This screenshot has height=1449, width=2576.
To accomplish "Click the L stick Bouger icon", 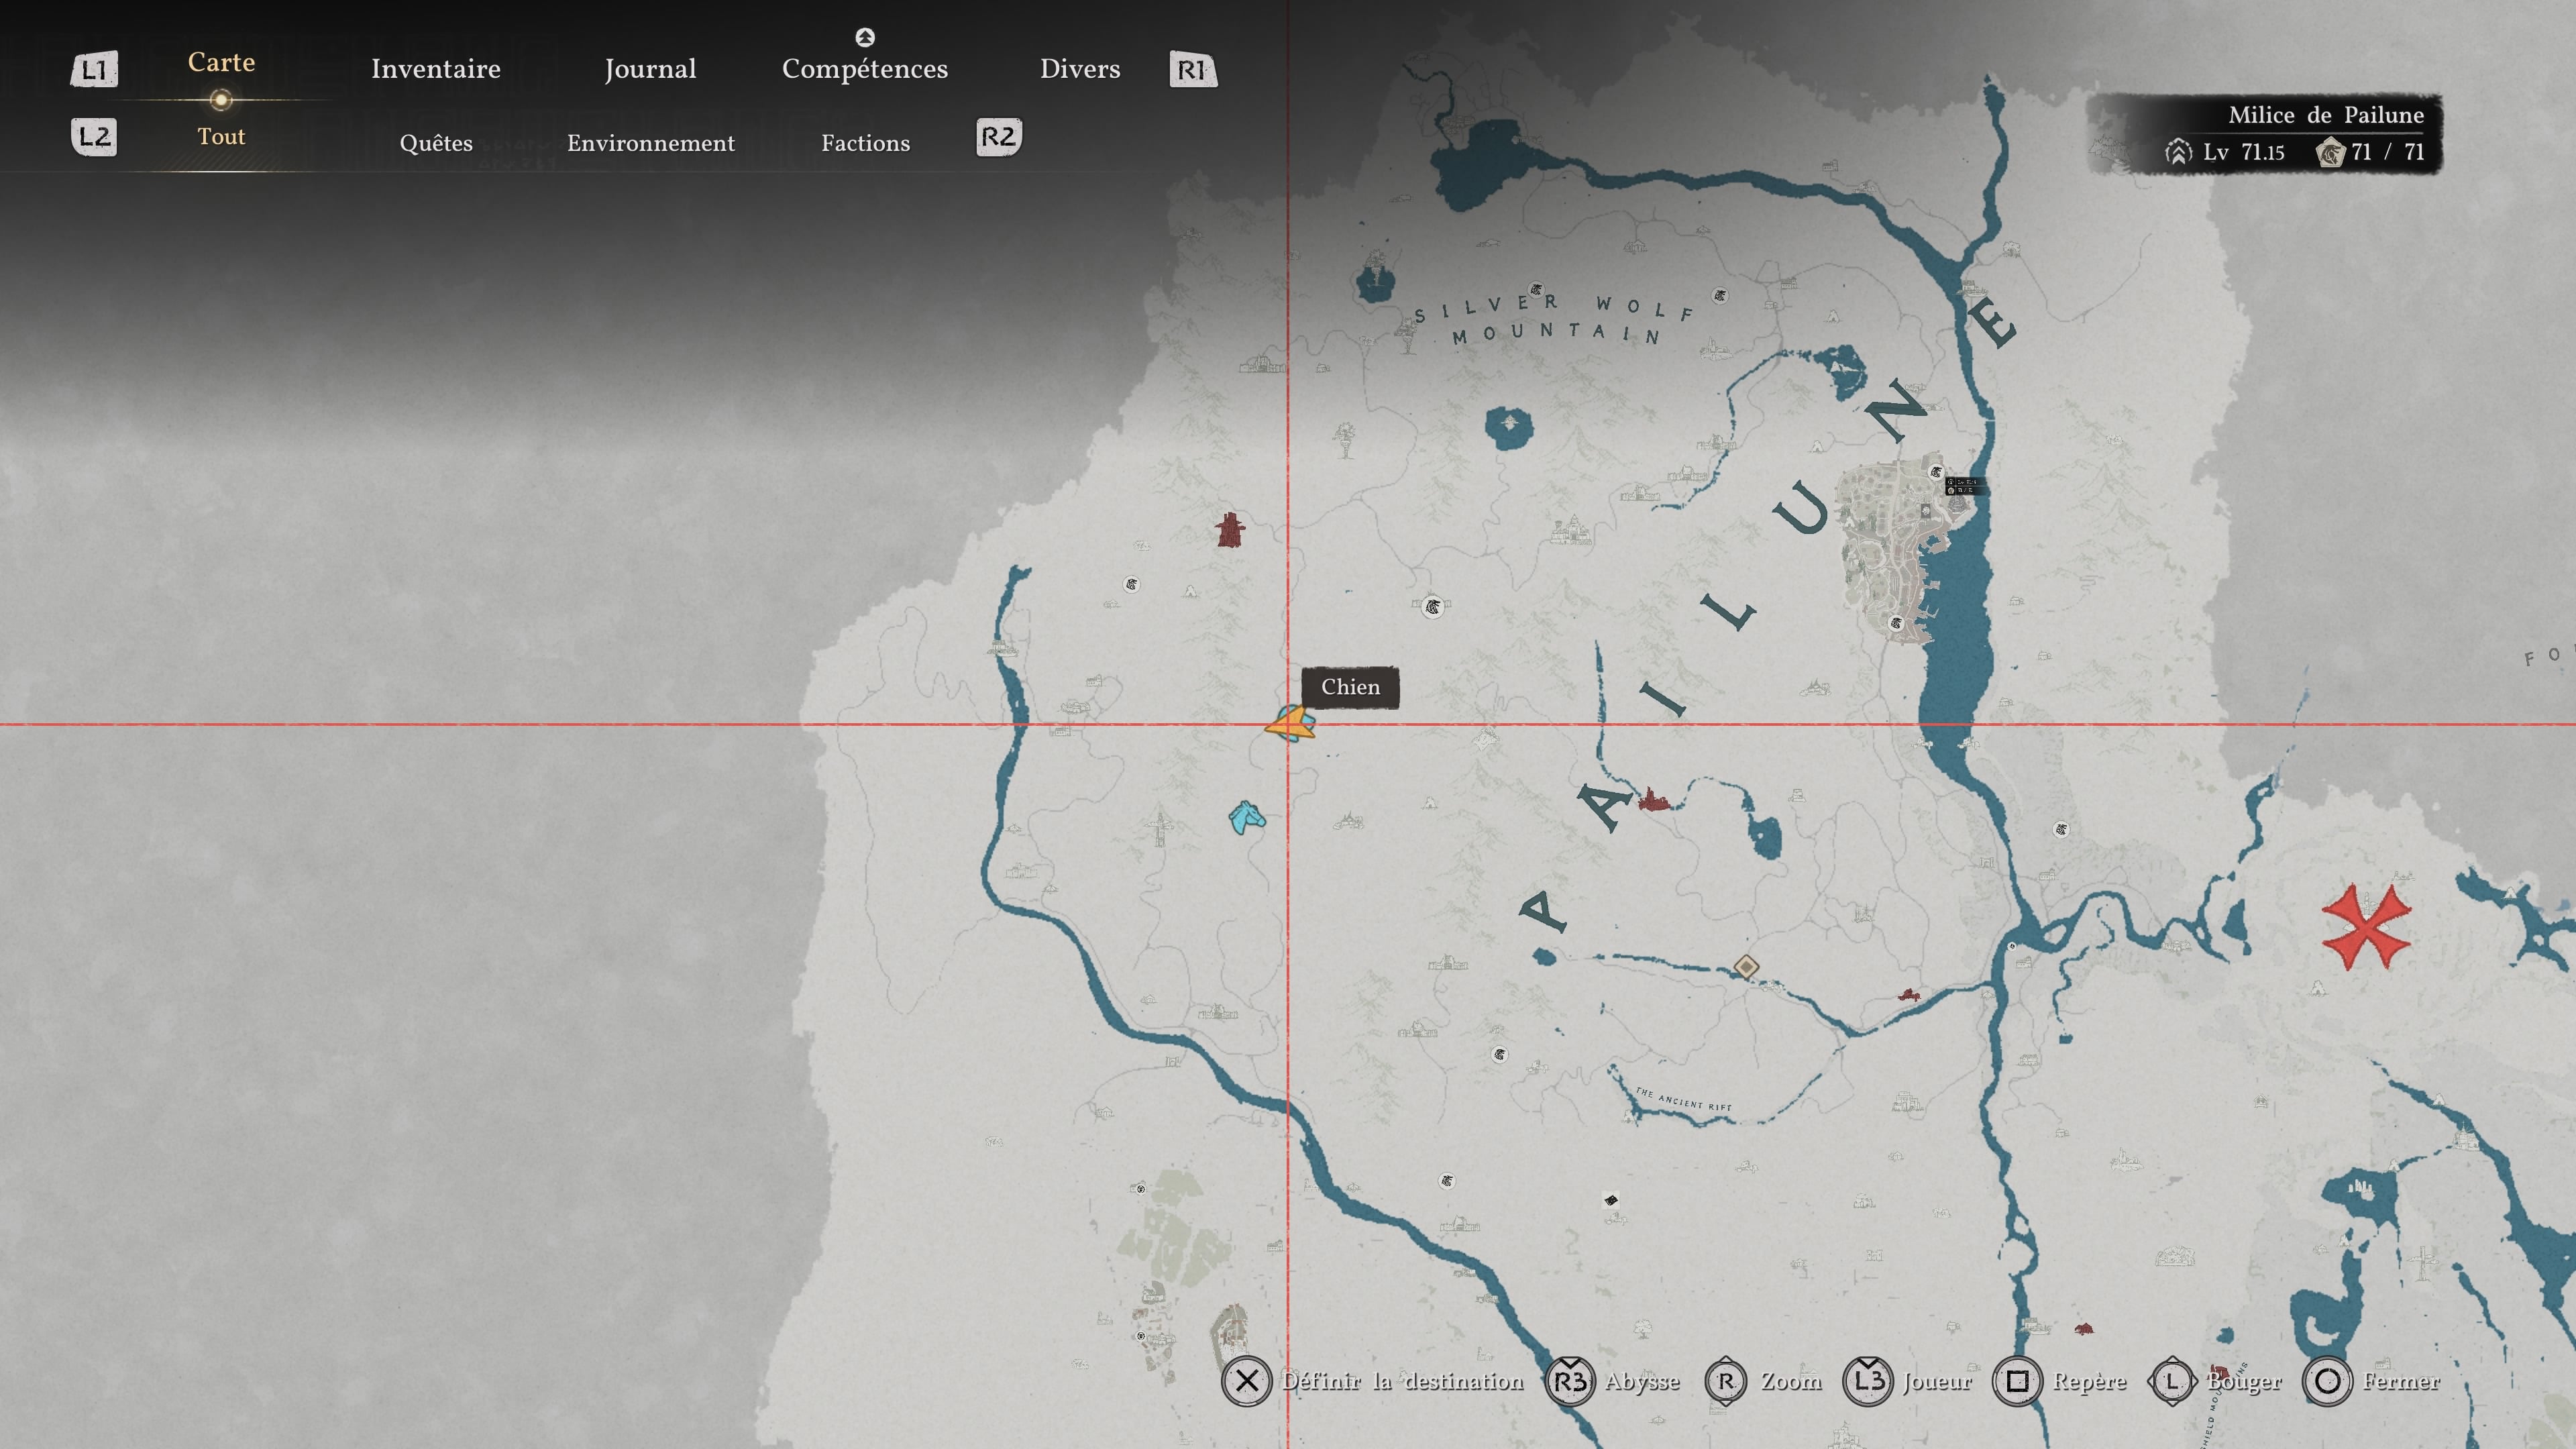I will (x=2171, y=1381).
